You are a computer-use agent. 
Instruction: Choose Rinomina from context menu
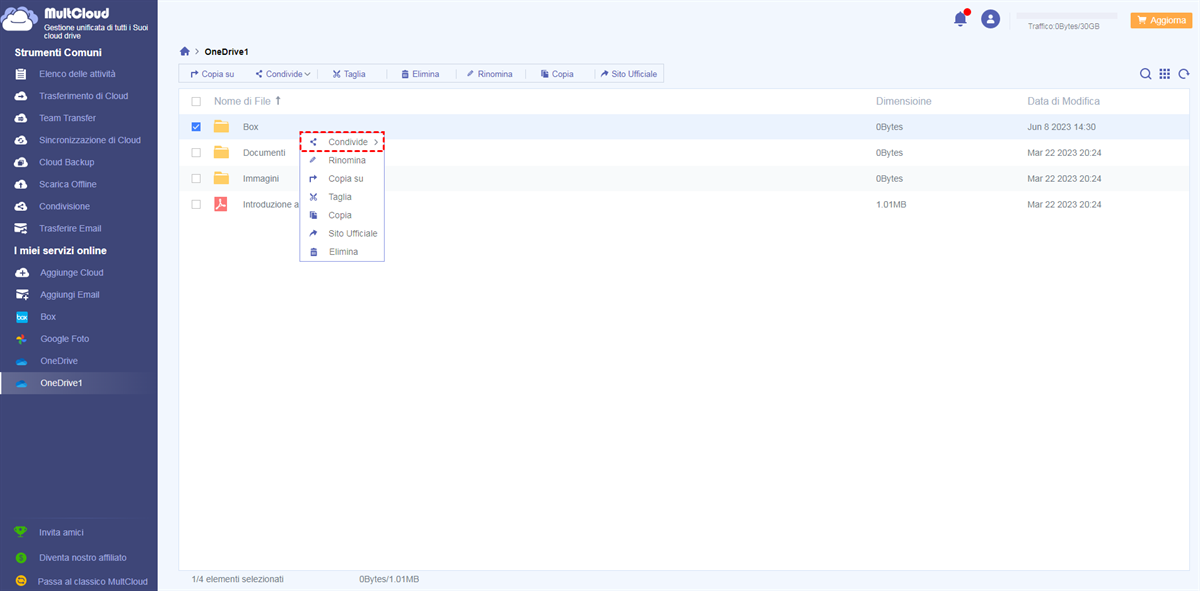point(346,160)
